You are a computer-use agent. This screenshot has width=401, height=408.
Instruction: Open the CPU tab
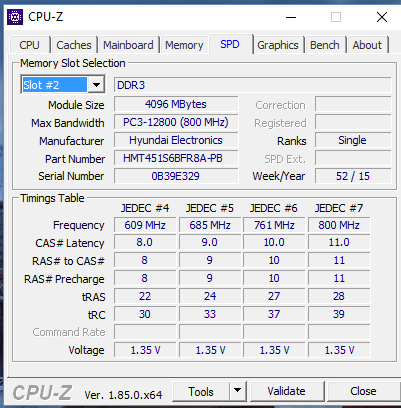(29, 45)
